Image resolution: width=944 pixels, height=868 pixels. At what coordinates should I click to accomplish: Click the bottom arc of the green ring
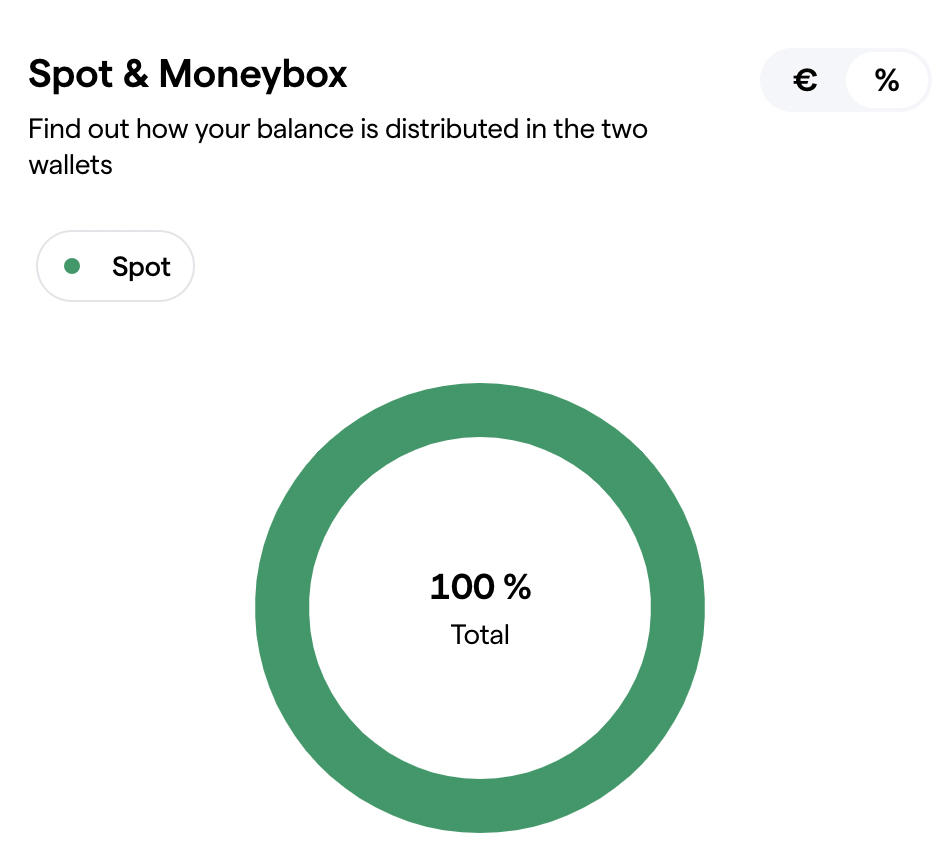tap(480, 805)
